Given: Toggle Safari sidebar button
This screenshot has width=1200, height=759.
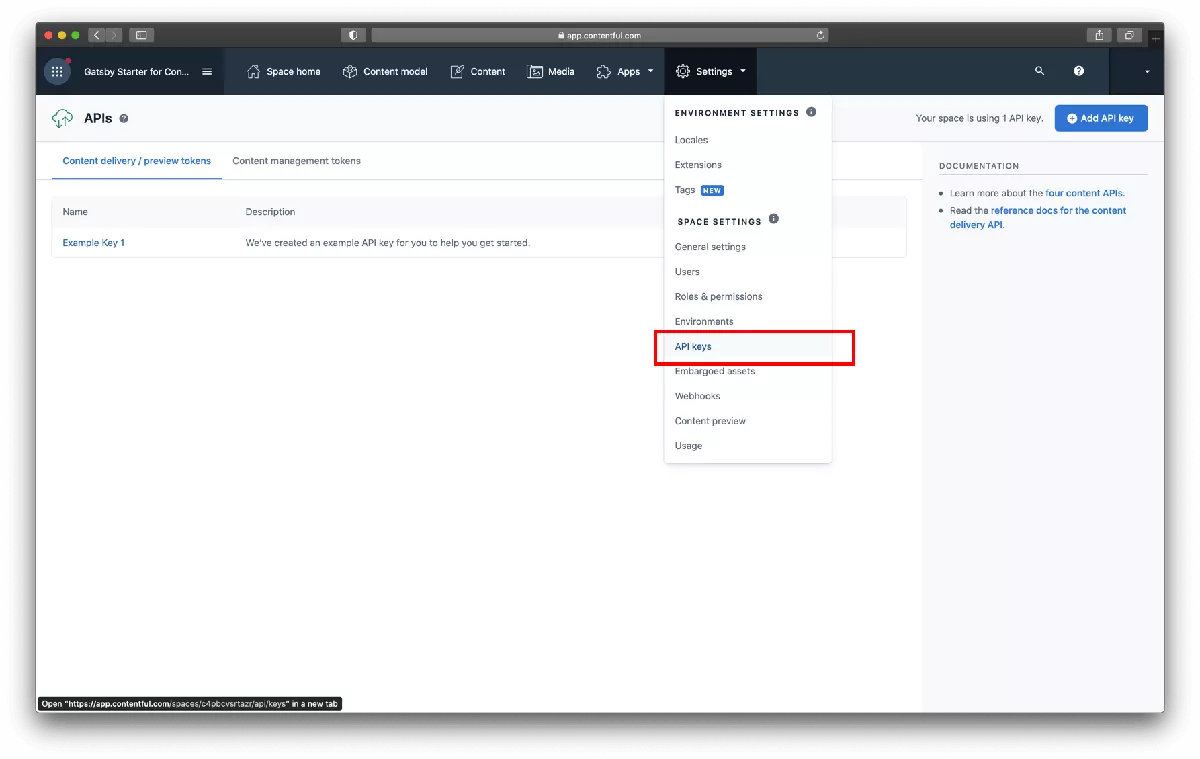Looking at the screenshot, I should (141, 35).
